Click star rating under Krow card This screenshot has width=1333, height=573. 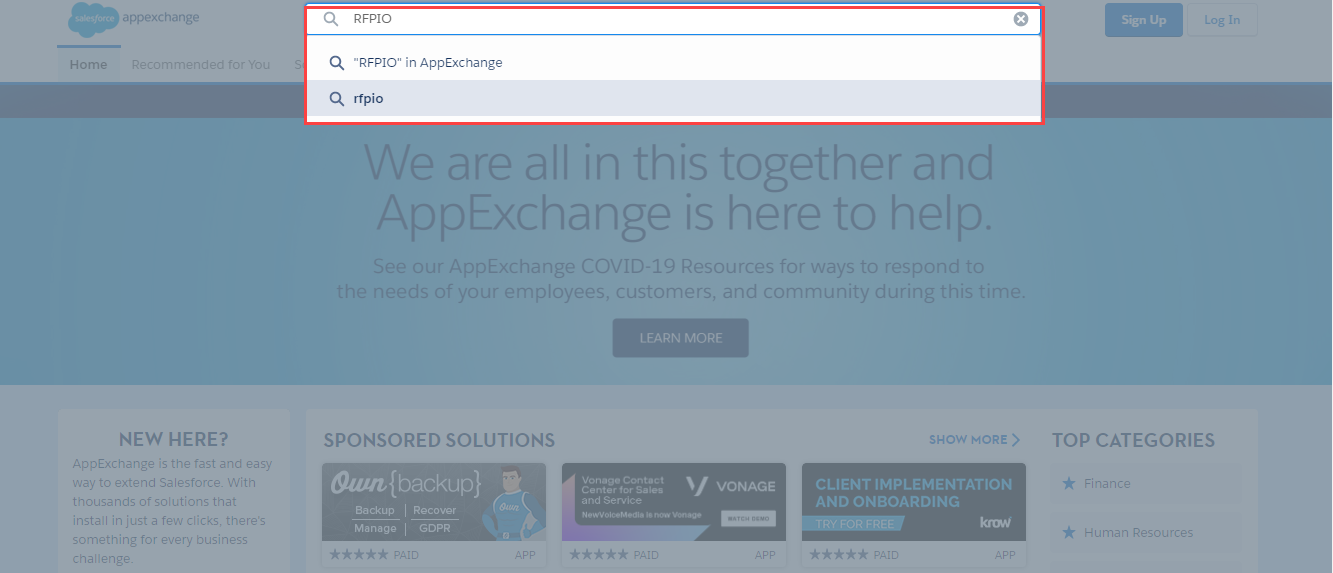[838, 555]
